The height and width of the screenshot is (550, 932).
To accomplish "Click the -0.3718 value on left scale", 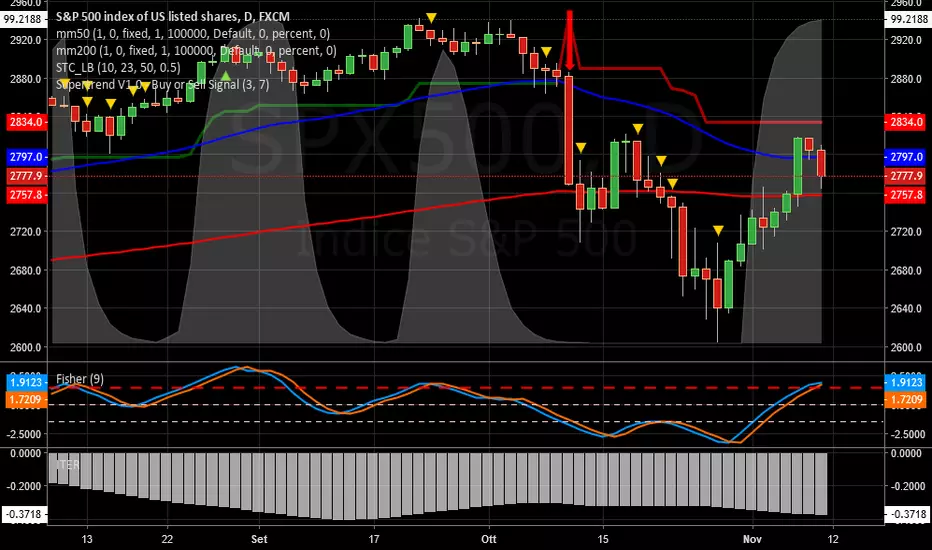I will click(x=25, y=514).
